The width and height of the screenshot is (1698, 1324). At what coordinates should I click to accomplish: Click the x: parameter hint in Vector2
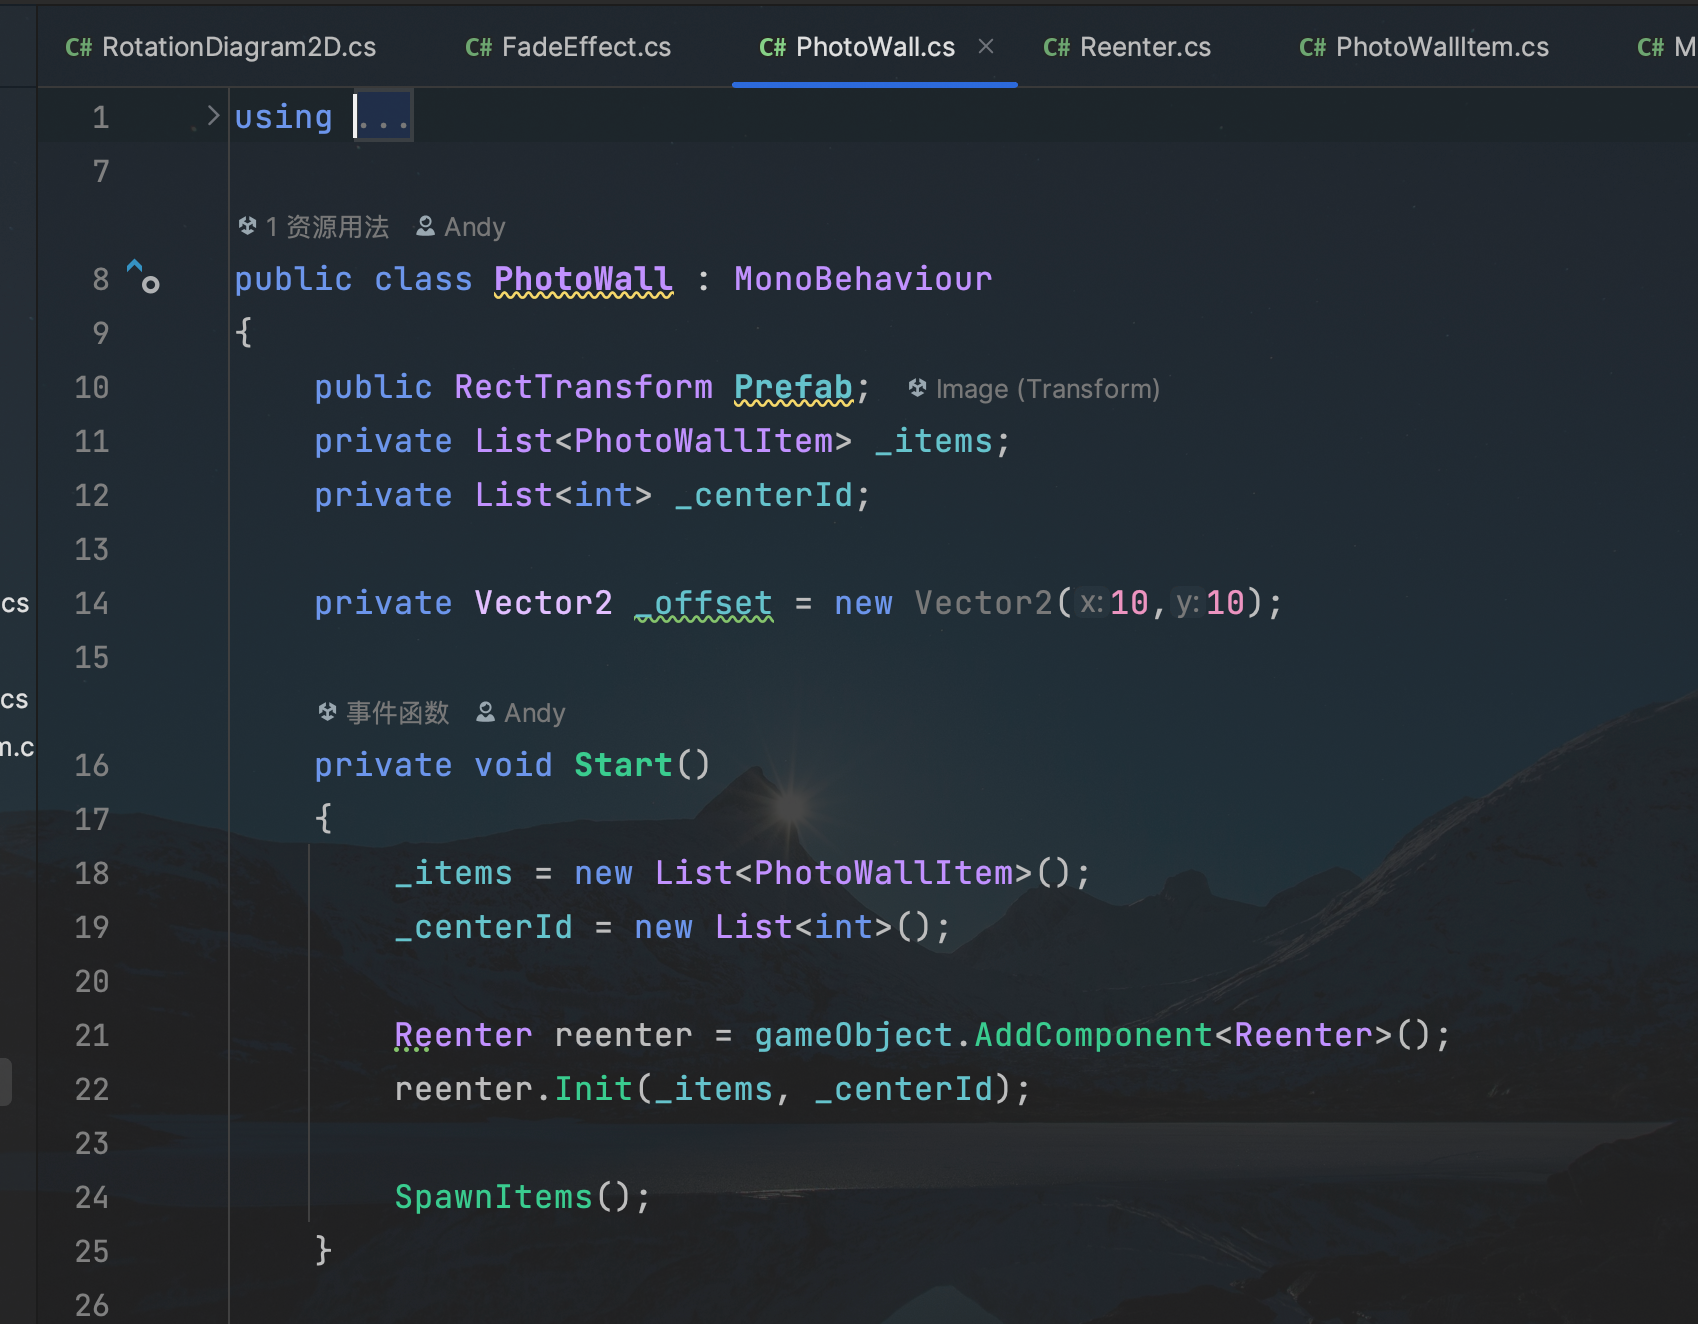(1091, 603)
